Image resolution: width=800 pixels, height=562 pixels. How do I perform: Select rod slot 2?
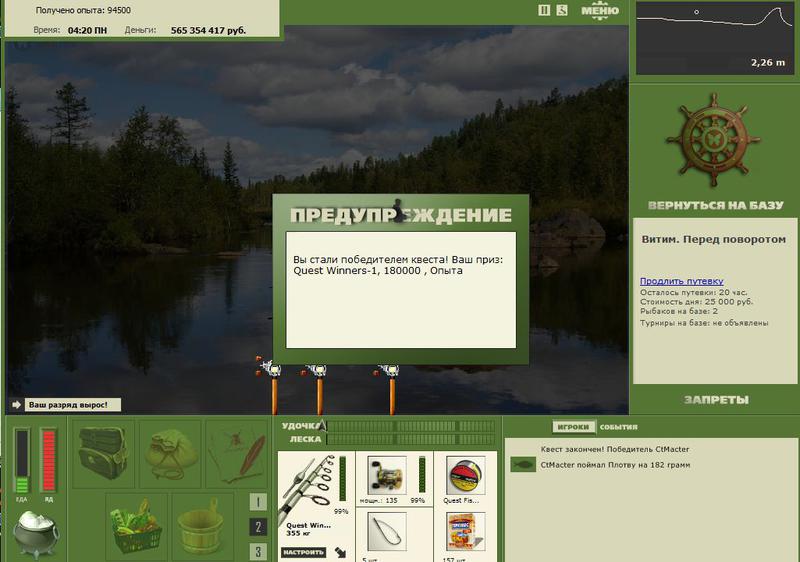pyautogui.click(x=258, y=527)
